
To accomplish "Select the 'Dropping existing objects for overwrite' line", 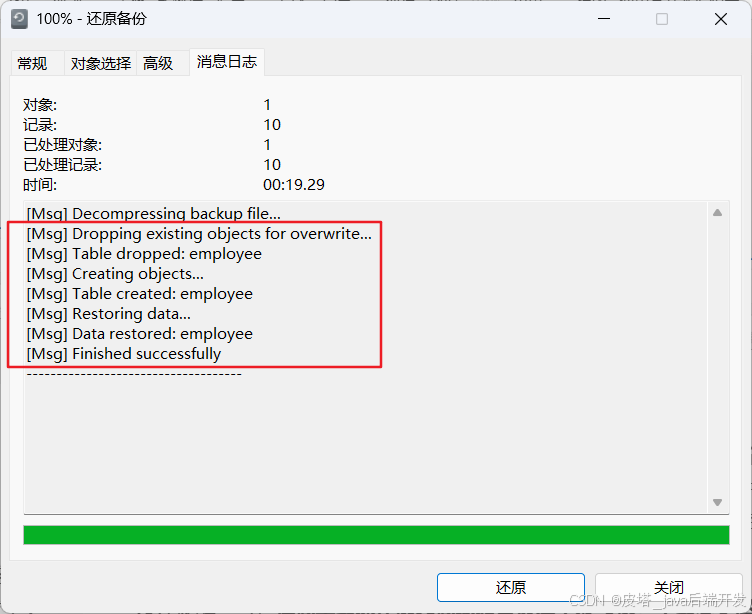I will click(x=199, y=234).
